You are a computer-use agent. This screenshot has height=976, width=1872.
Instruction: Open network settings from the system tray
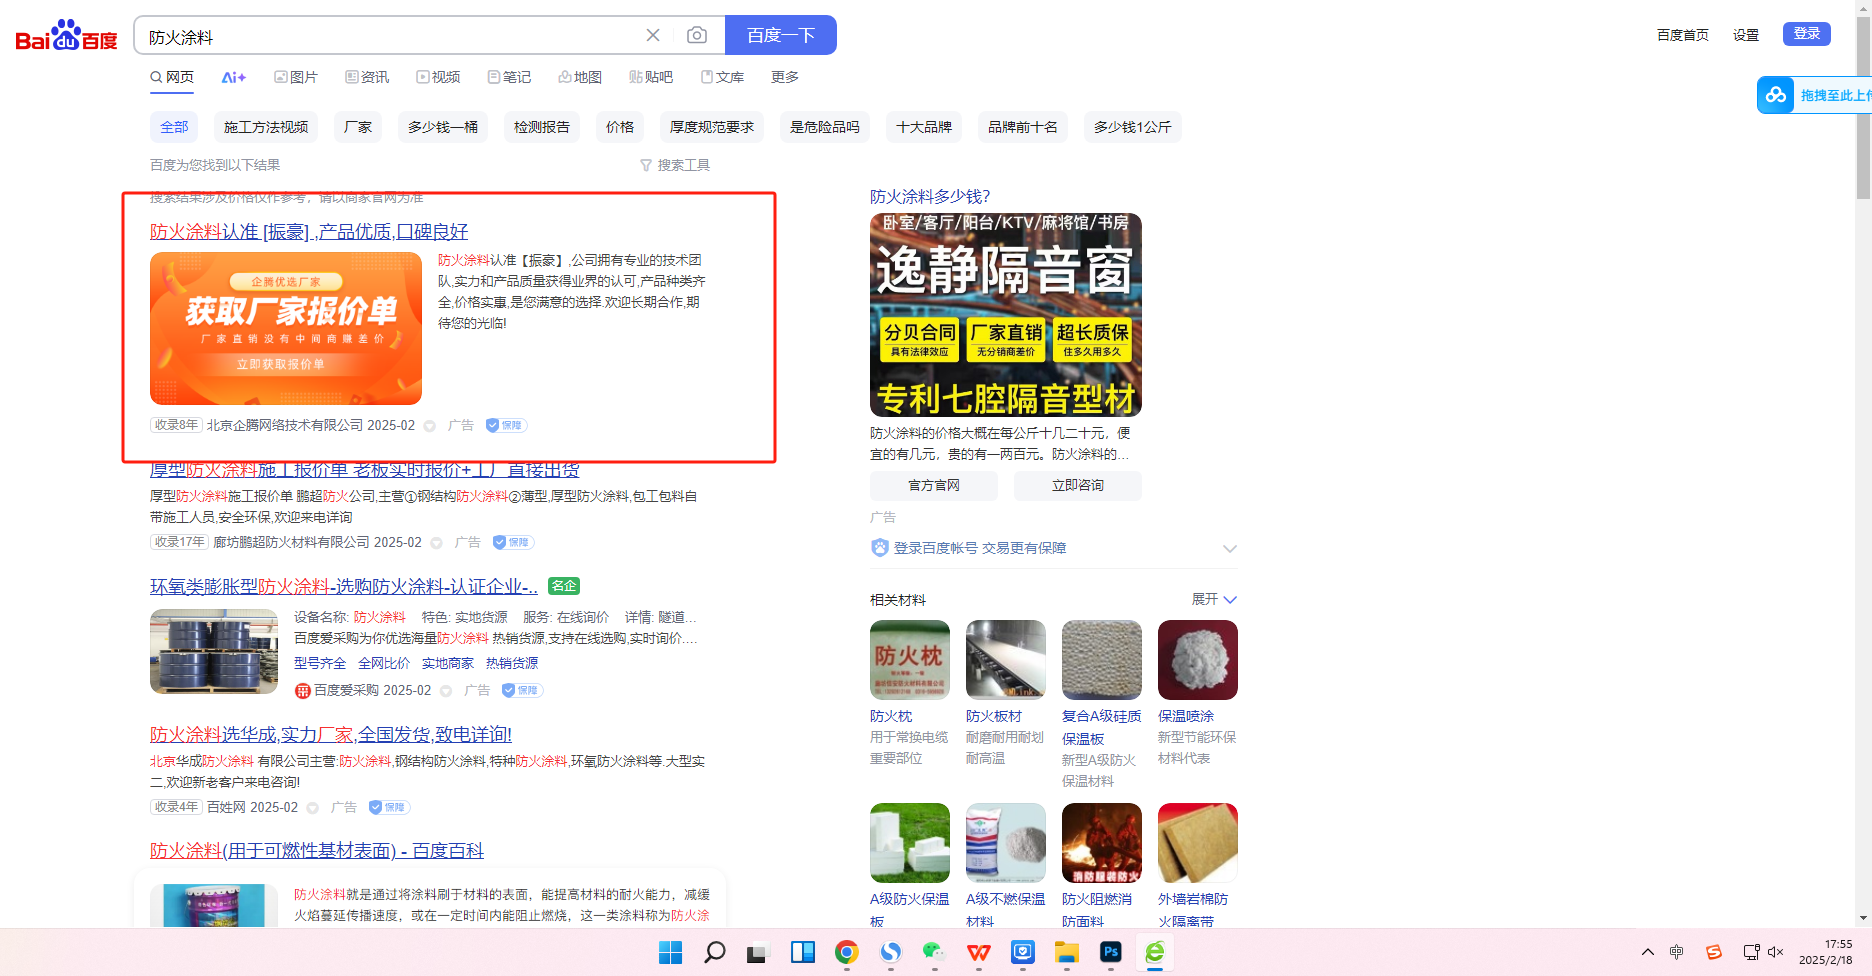click(x=1751, y=952)
